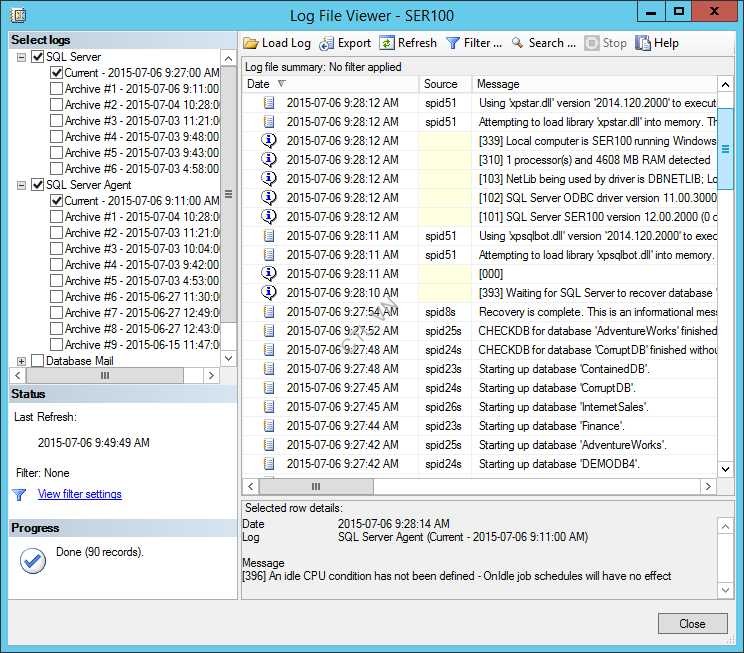Click Select logs tree scroll up arrow
The height and width of the screenshot is (653, 744).
[228, 58]
